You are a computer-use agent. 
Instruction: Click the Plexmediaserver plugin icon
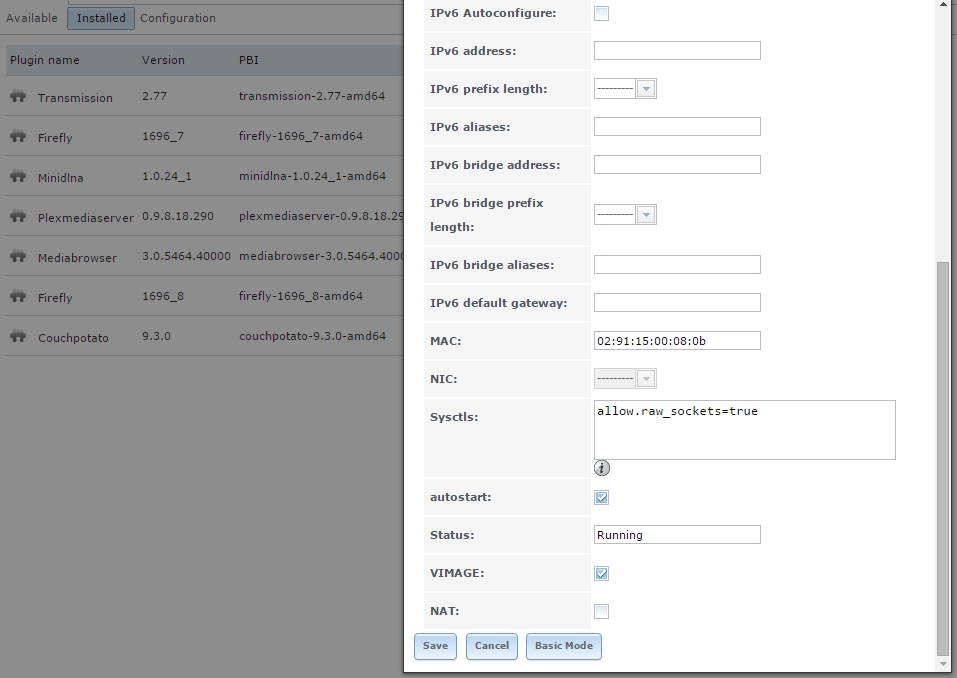(18, 216)
